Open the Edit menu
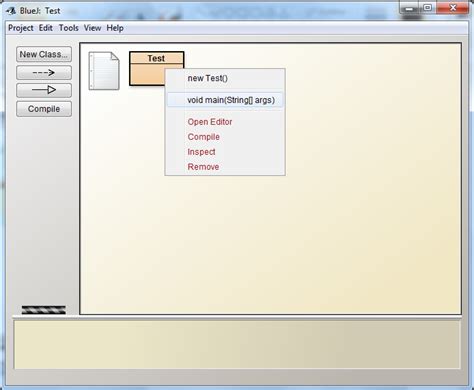The image size is (474, 390). (x=46, y=28)
